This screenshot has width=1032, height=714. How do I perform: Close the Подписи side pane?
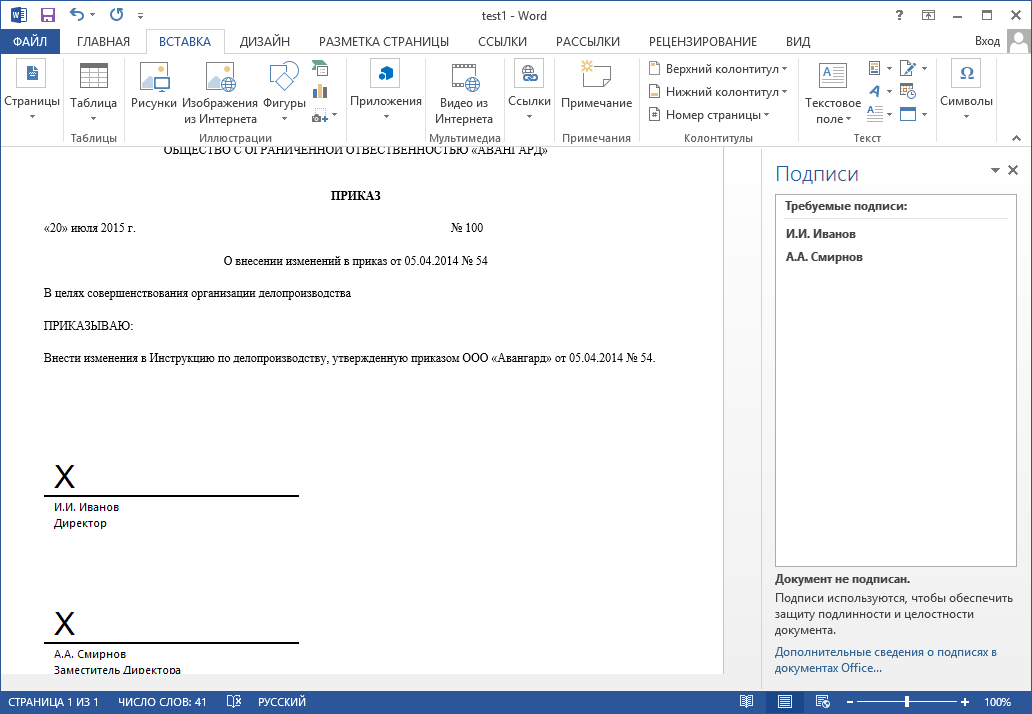pos(1013,170)
